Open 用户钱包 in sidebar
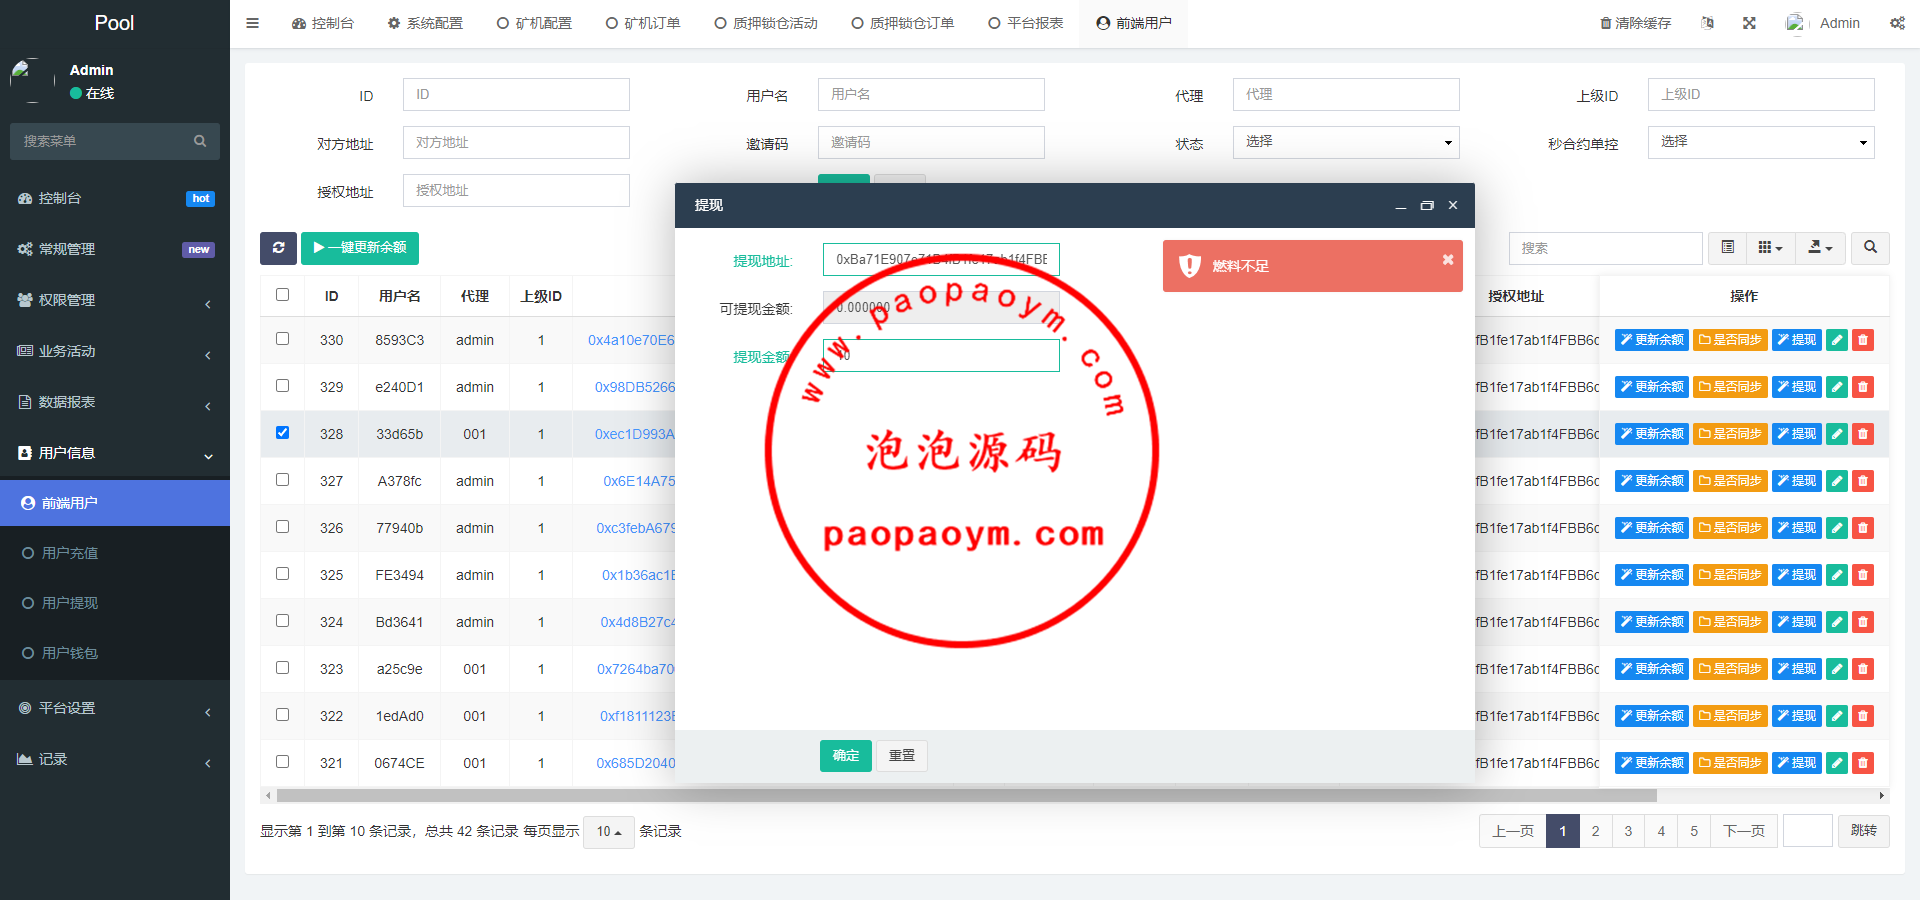The height and width of the screenshot is (900, 1920). (115, 653)
